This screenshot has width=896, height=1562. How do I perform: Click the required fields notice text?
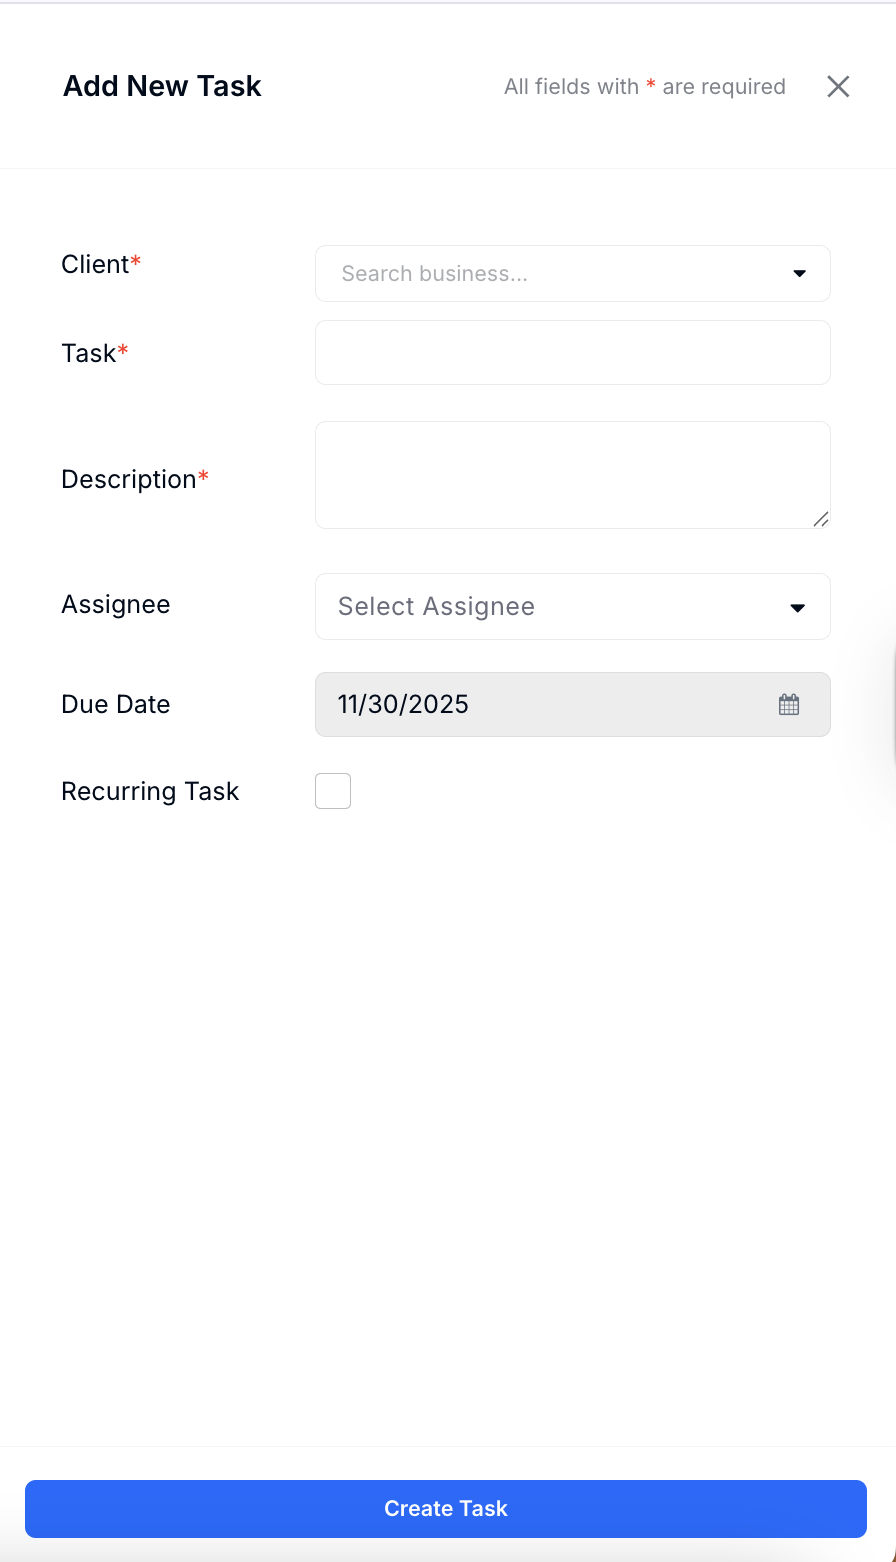(x=644, y=87)
